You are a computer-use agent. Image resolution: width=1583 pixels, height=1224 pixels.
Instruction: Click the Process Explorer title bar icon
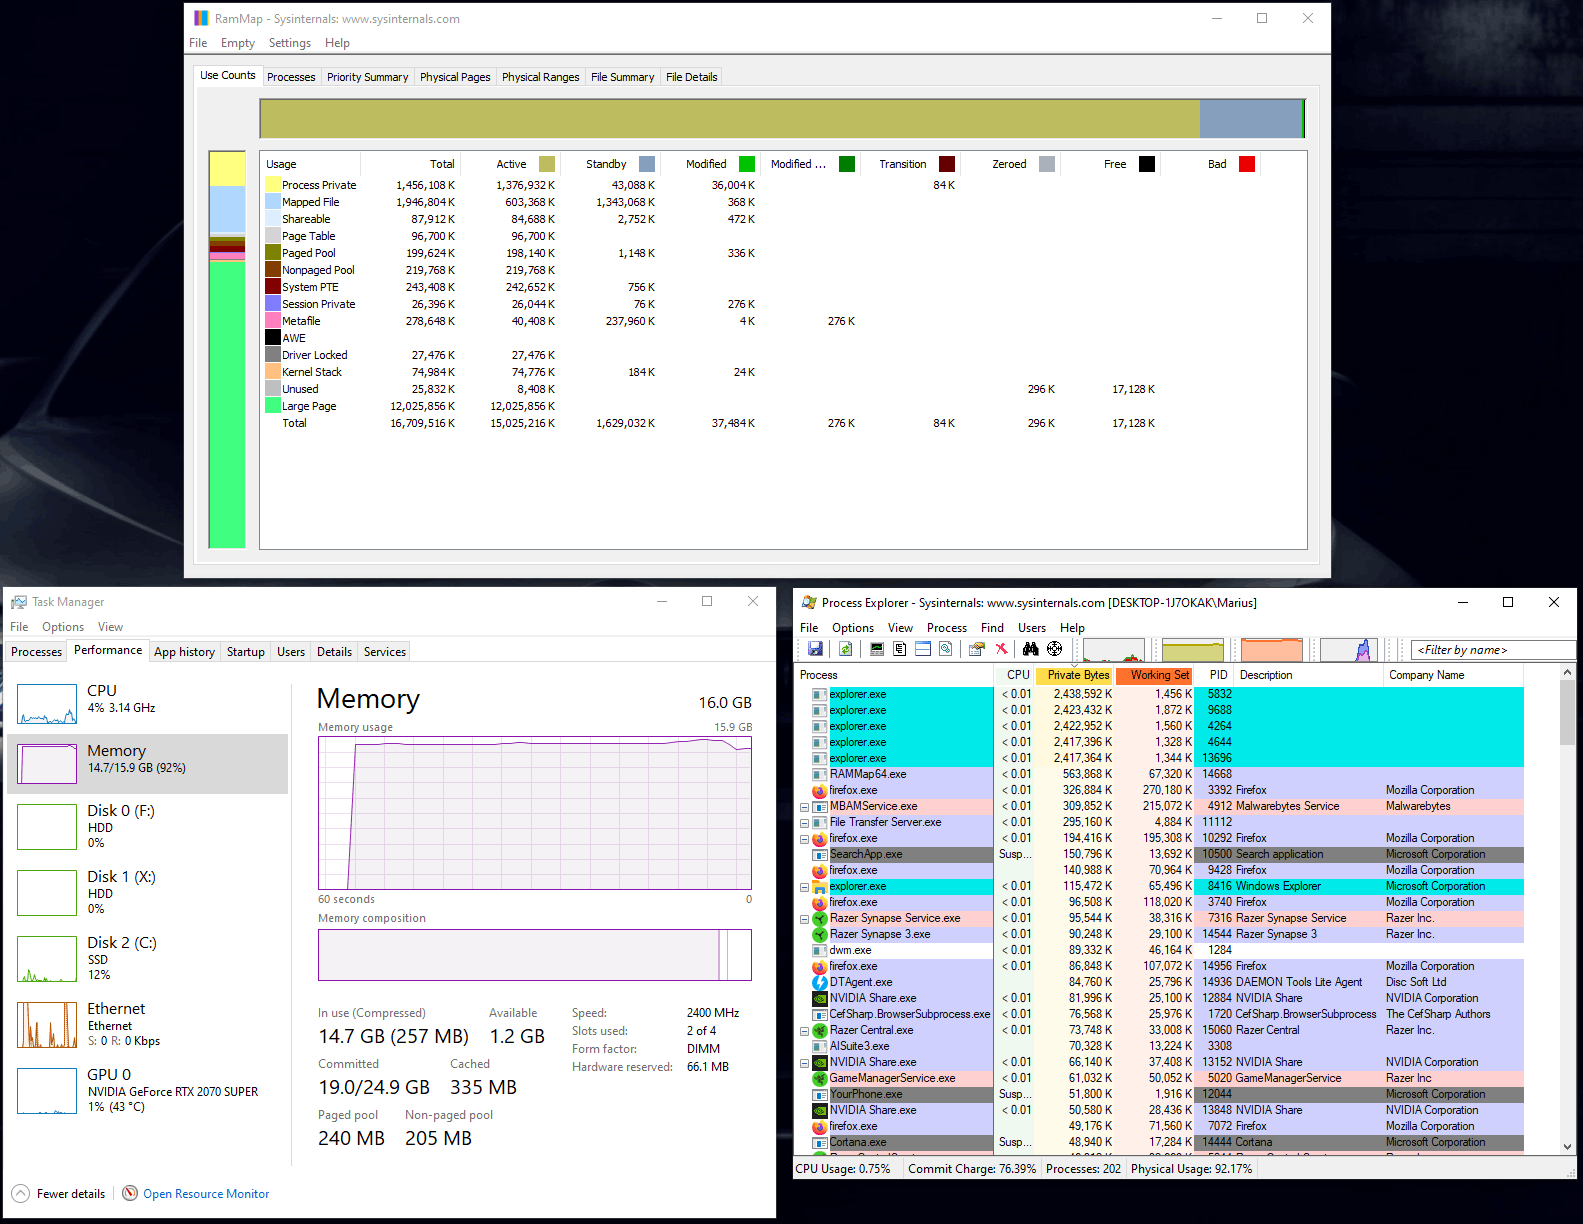point(809,602)
